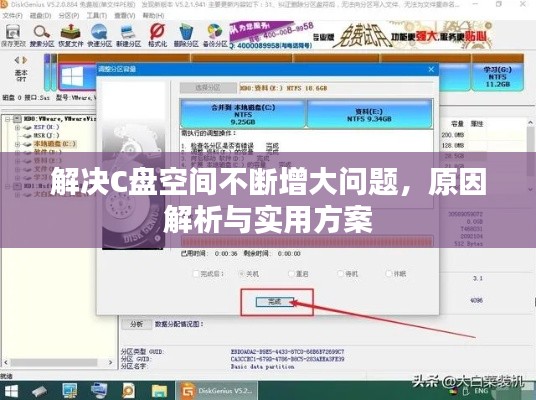Open the 工具(T) menu
Screen dimensions: 536x400
(97, 16)
